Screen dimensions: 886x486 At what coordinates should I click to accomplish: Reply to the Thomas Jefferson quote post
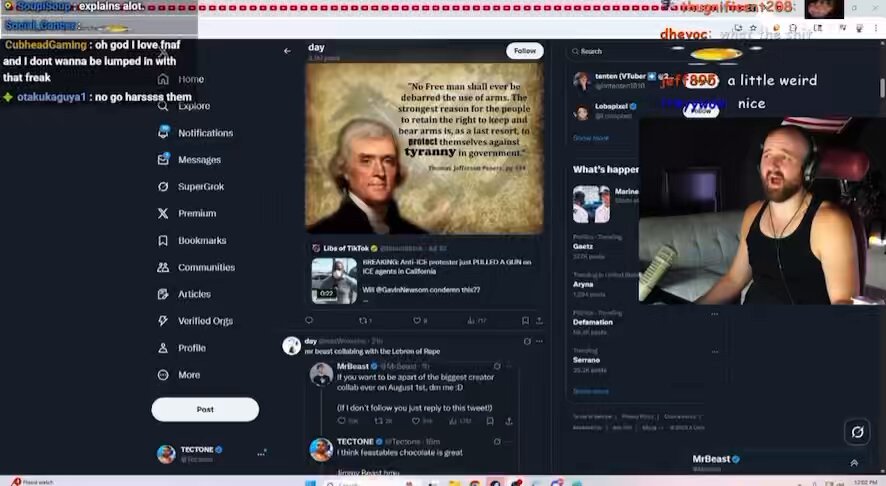(x=309, y=320)
